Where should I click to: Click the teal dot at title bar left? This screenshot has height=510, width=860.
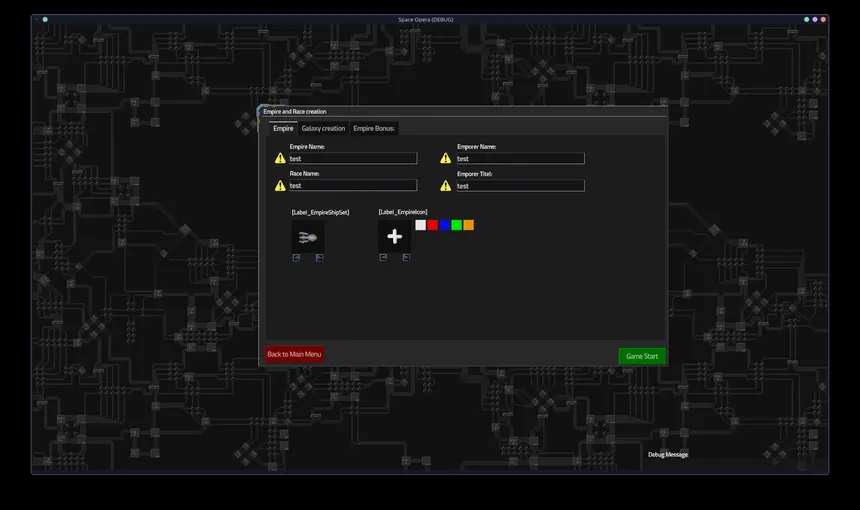[x=45, y=20]
